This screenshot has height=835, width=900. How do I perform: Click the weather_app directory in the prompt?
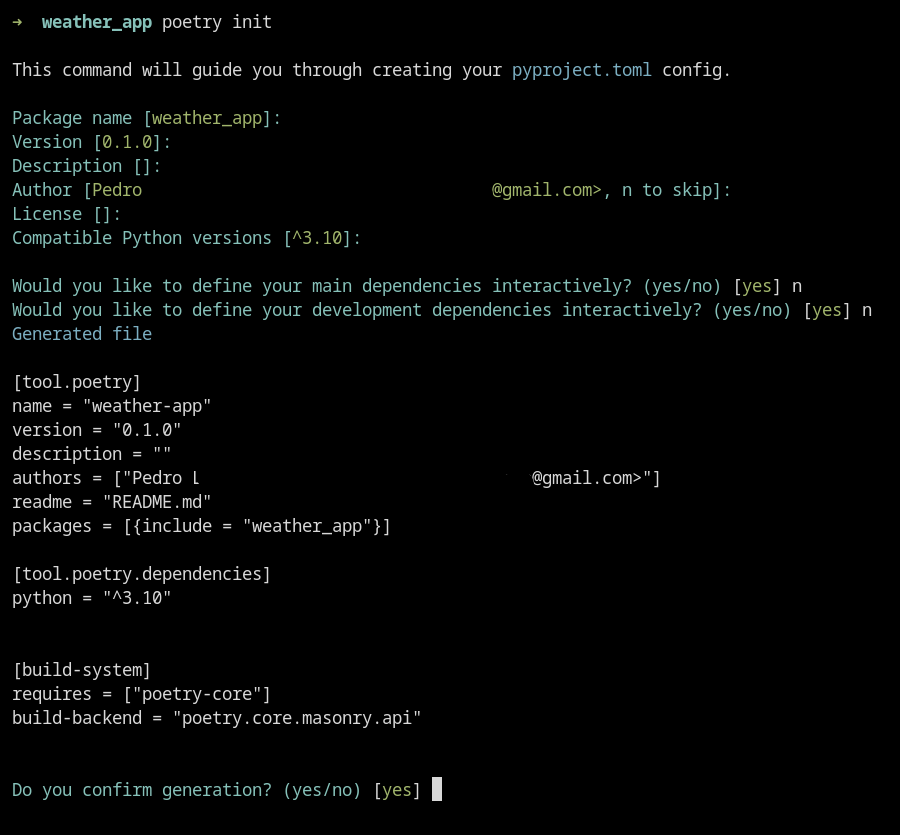point(97,22)
